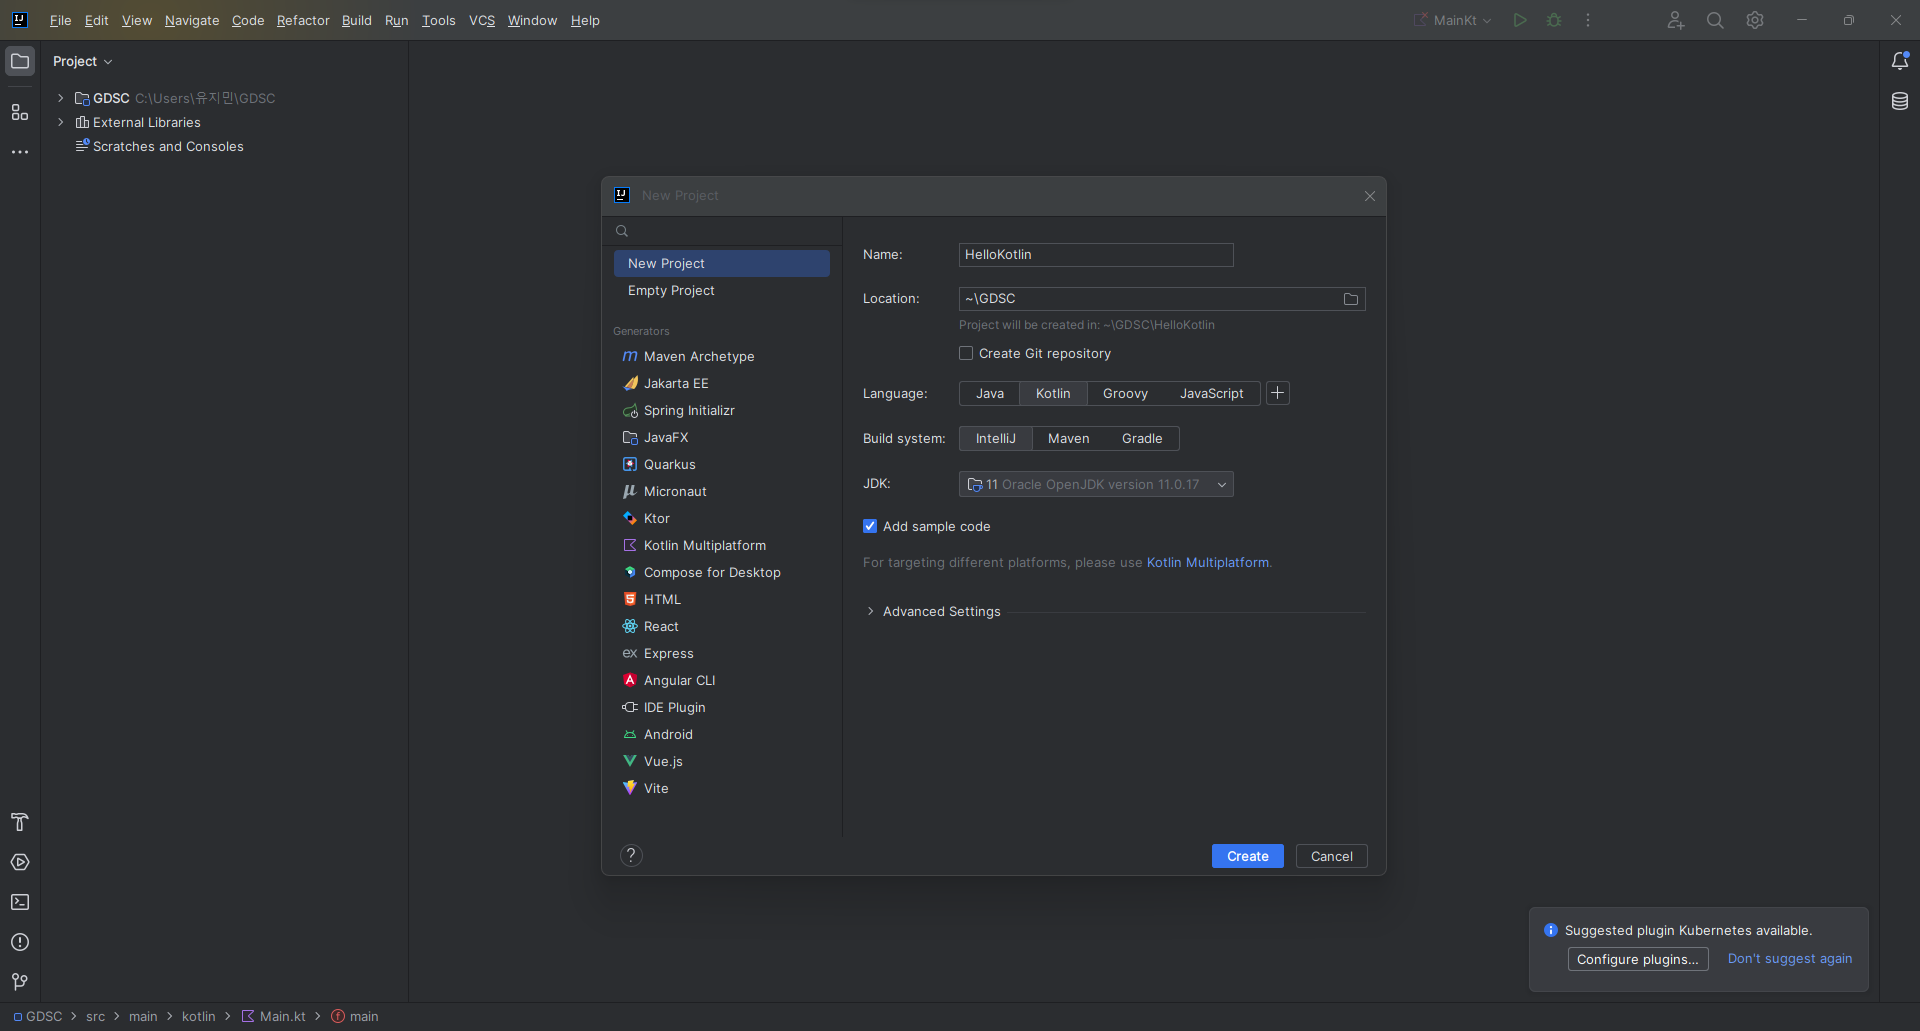Viewport: 1920px width, 1031px height.
Task: Expand Advanced Settings section
Action: tap(870, 611)
